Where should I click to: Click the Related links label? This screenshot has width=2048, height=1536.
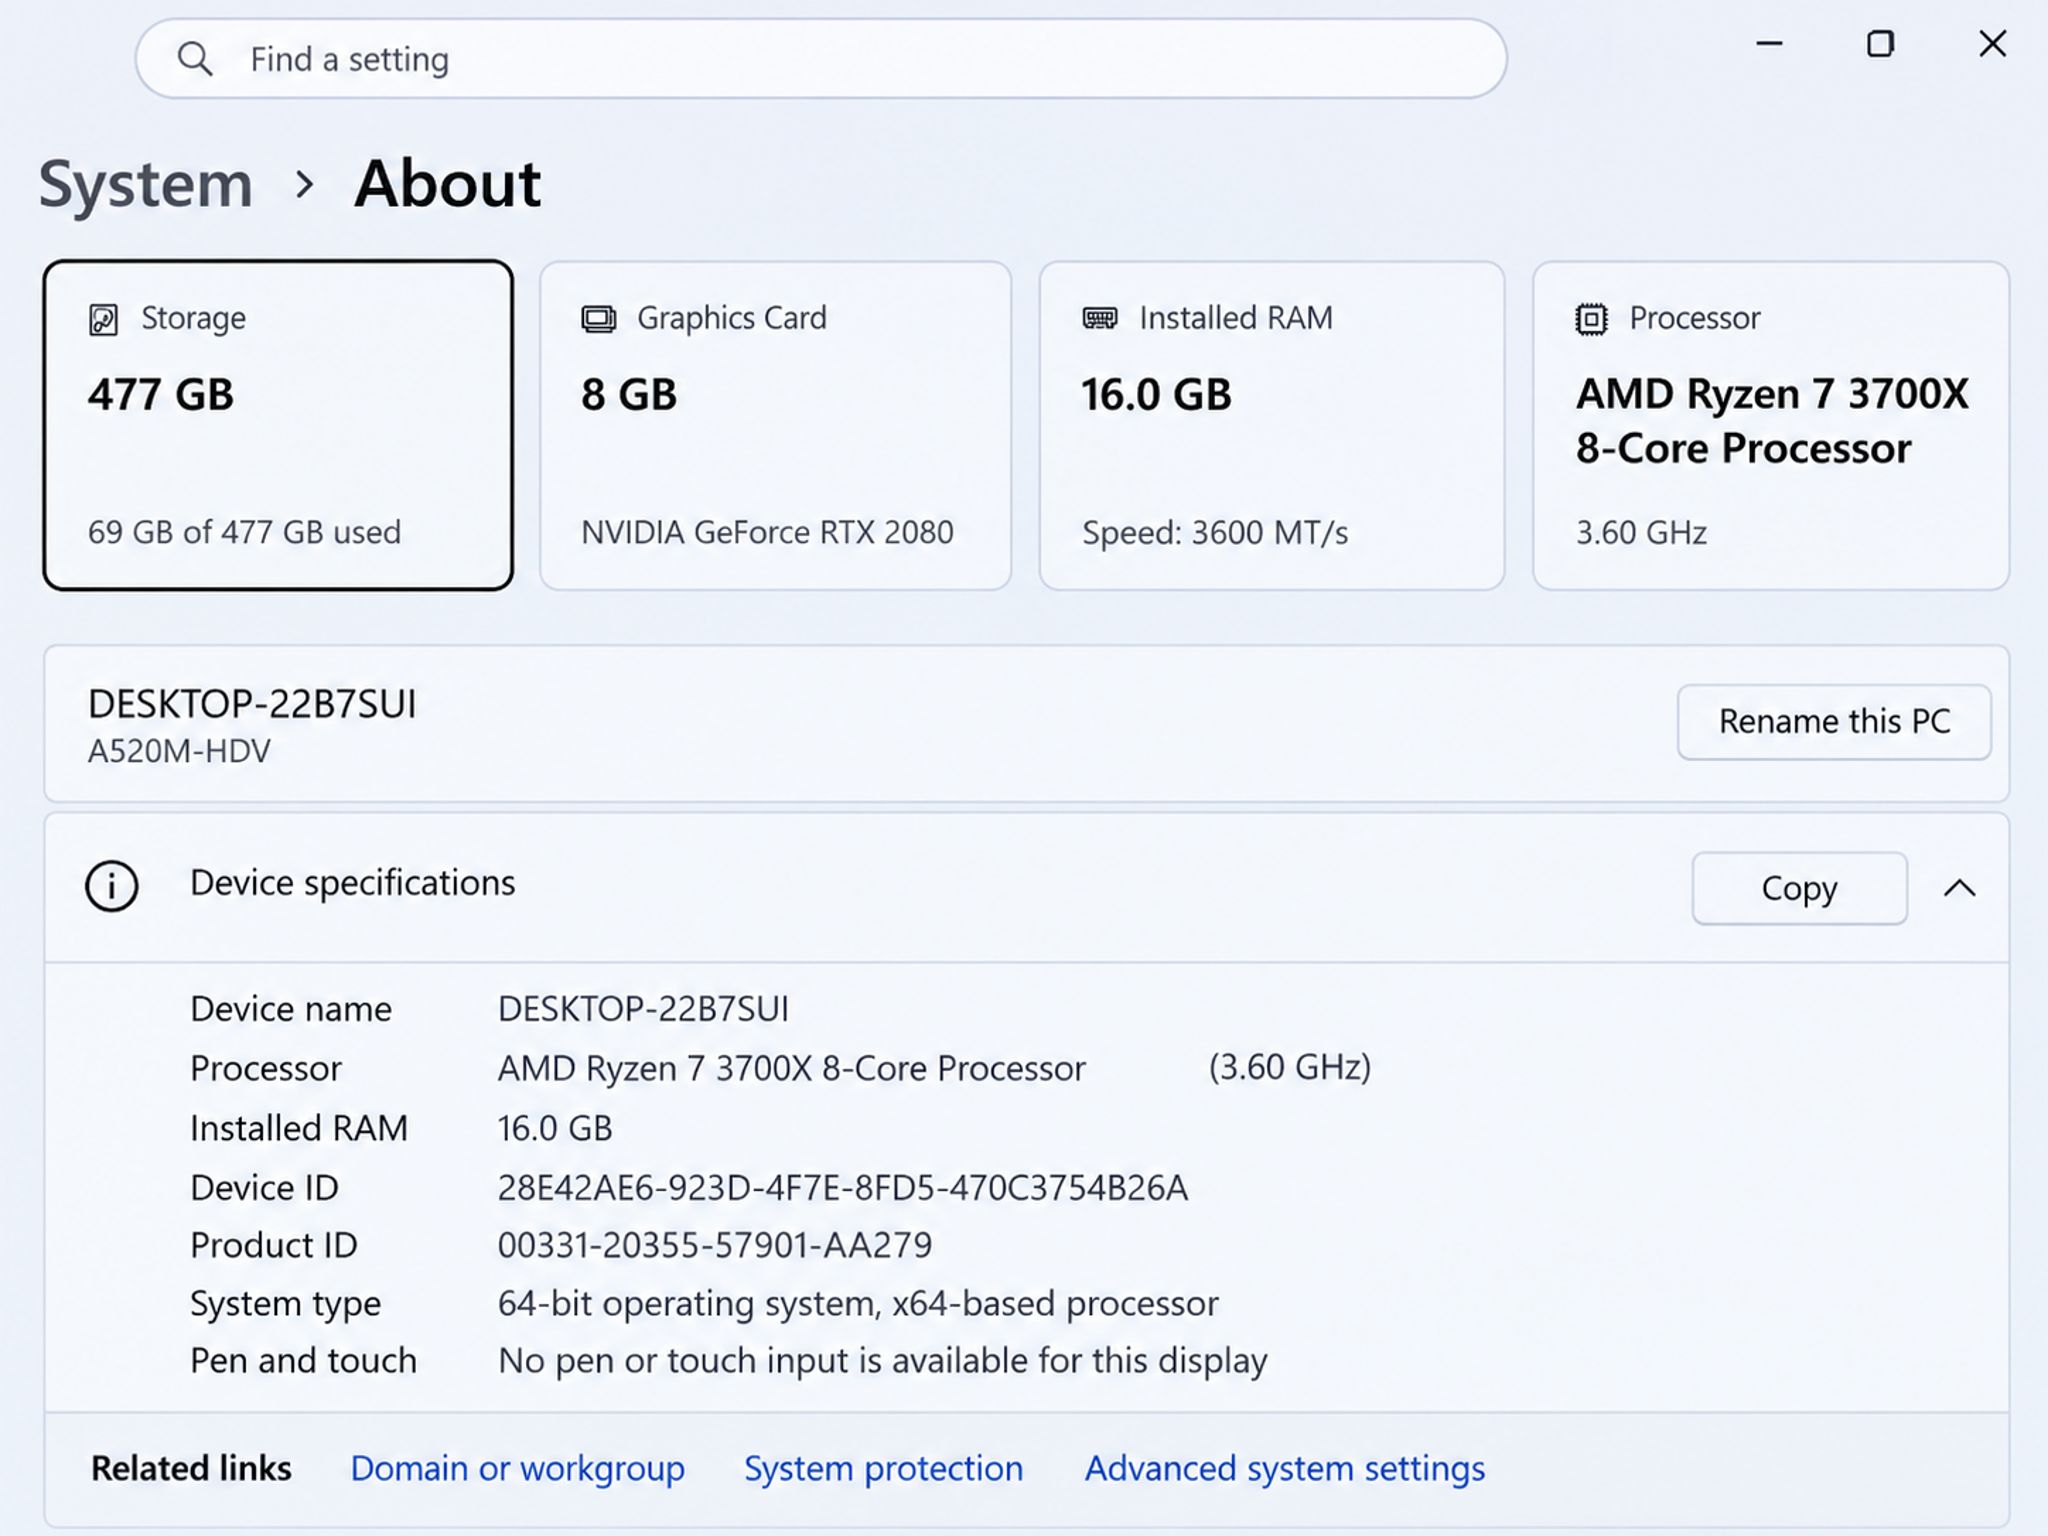[x=191, y=1468]
